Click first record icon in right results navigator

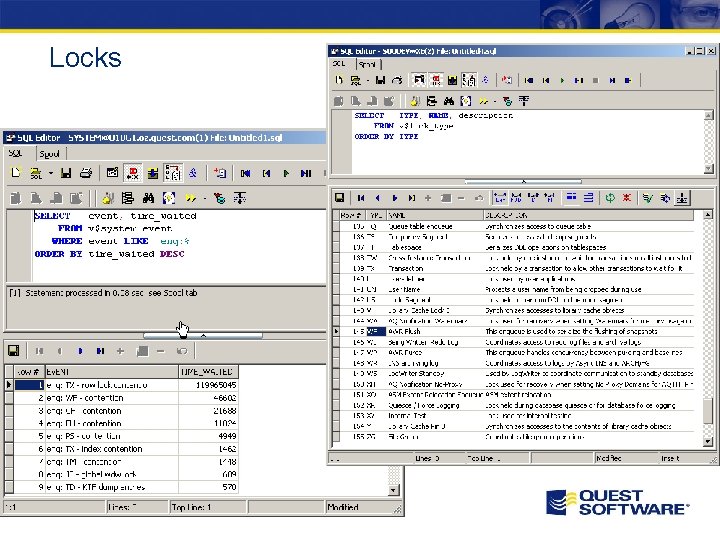361,198
